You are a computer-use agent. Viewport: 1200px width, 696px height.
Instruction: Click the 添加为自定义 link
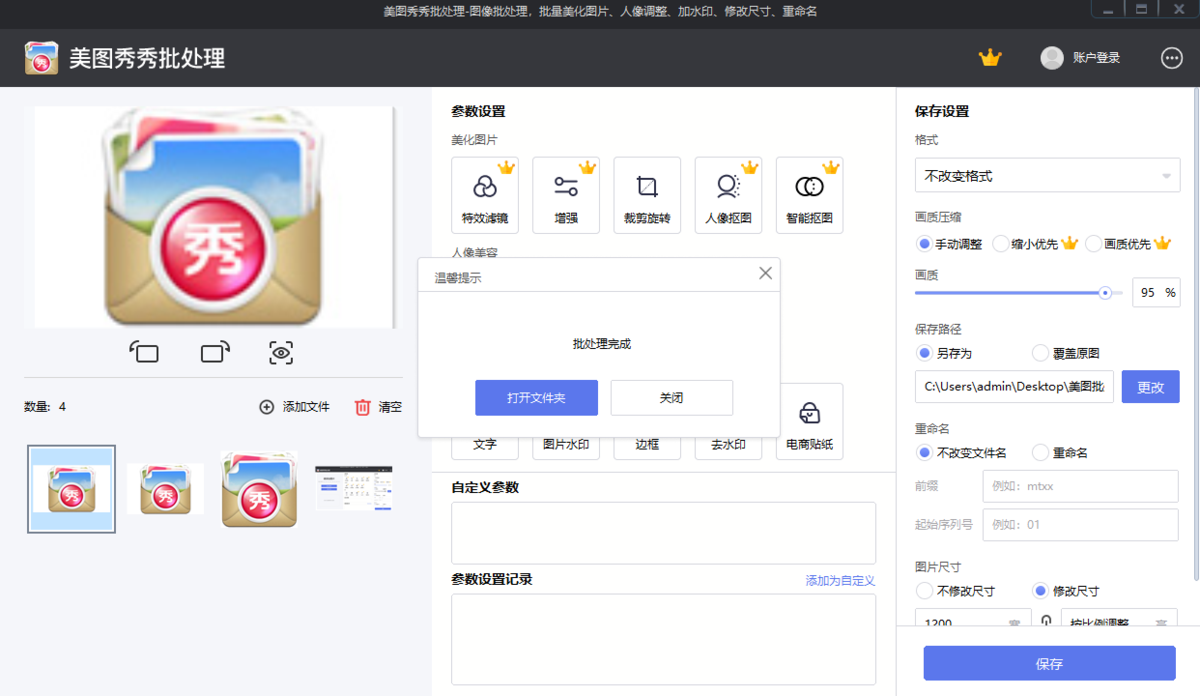pos(840,580)
